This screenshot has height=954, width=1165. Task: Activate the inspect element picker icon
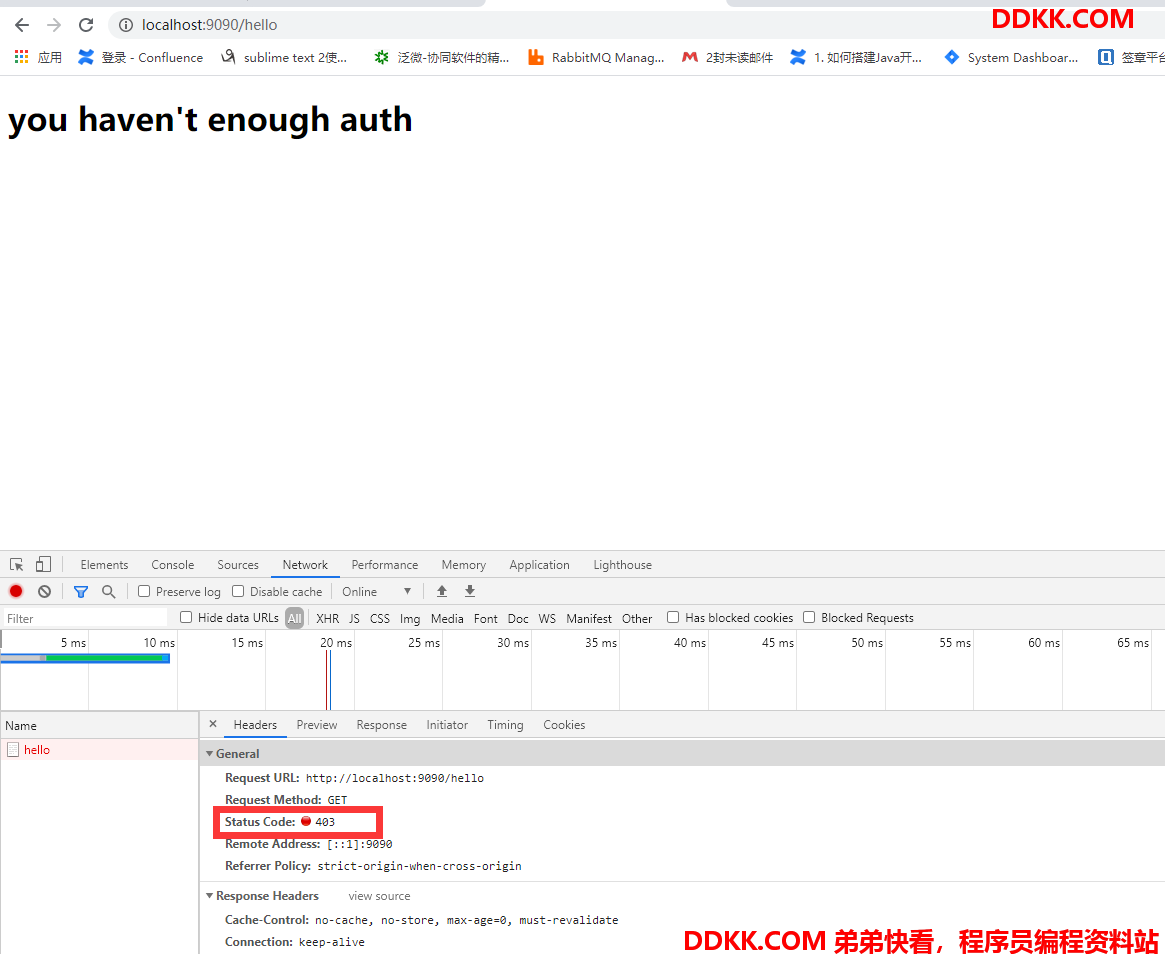(x=16, y=565)
